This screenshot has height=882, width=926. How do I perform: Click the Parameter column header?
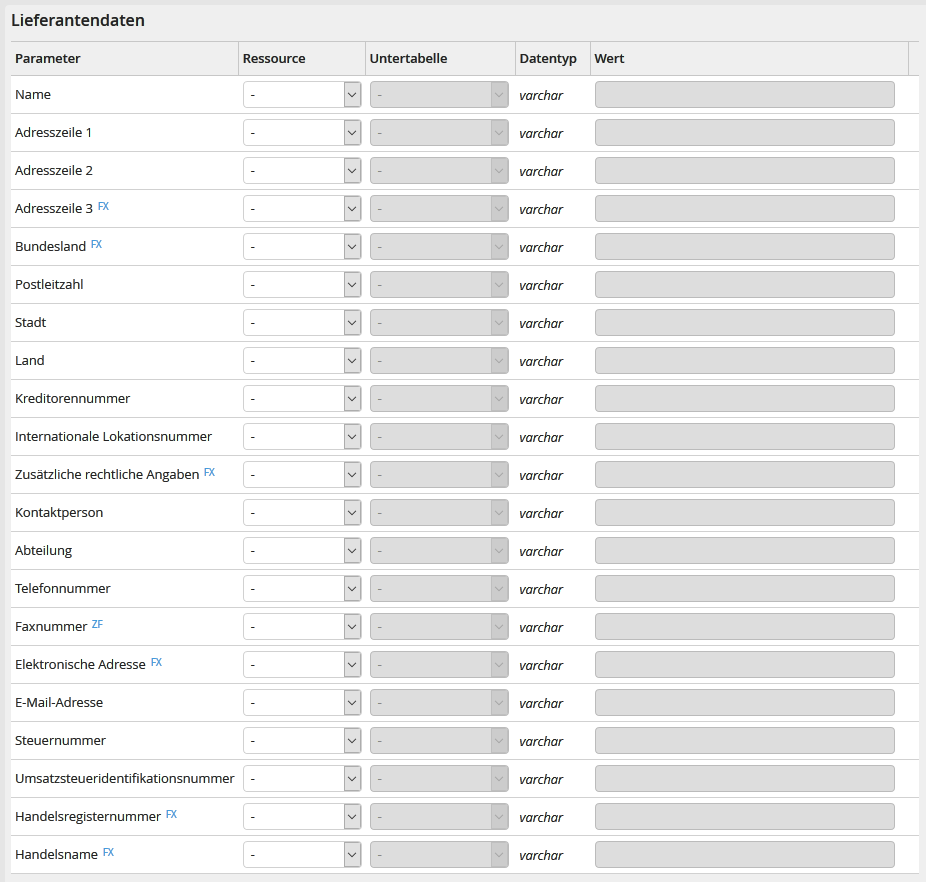click(x=48, y=59)
